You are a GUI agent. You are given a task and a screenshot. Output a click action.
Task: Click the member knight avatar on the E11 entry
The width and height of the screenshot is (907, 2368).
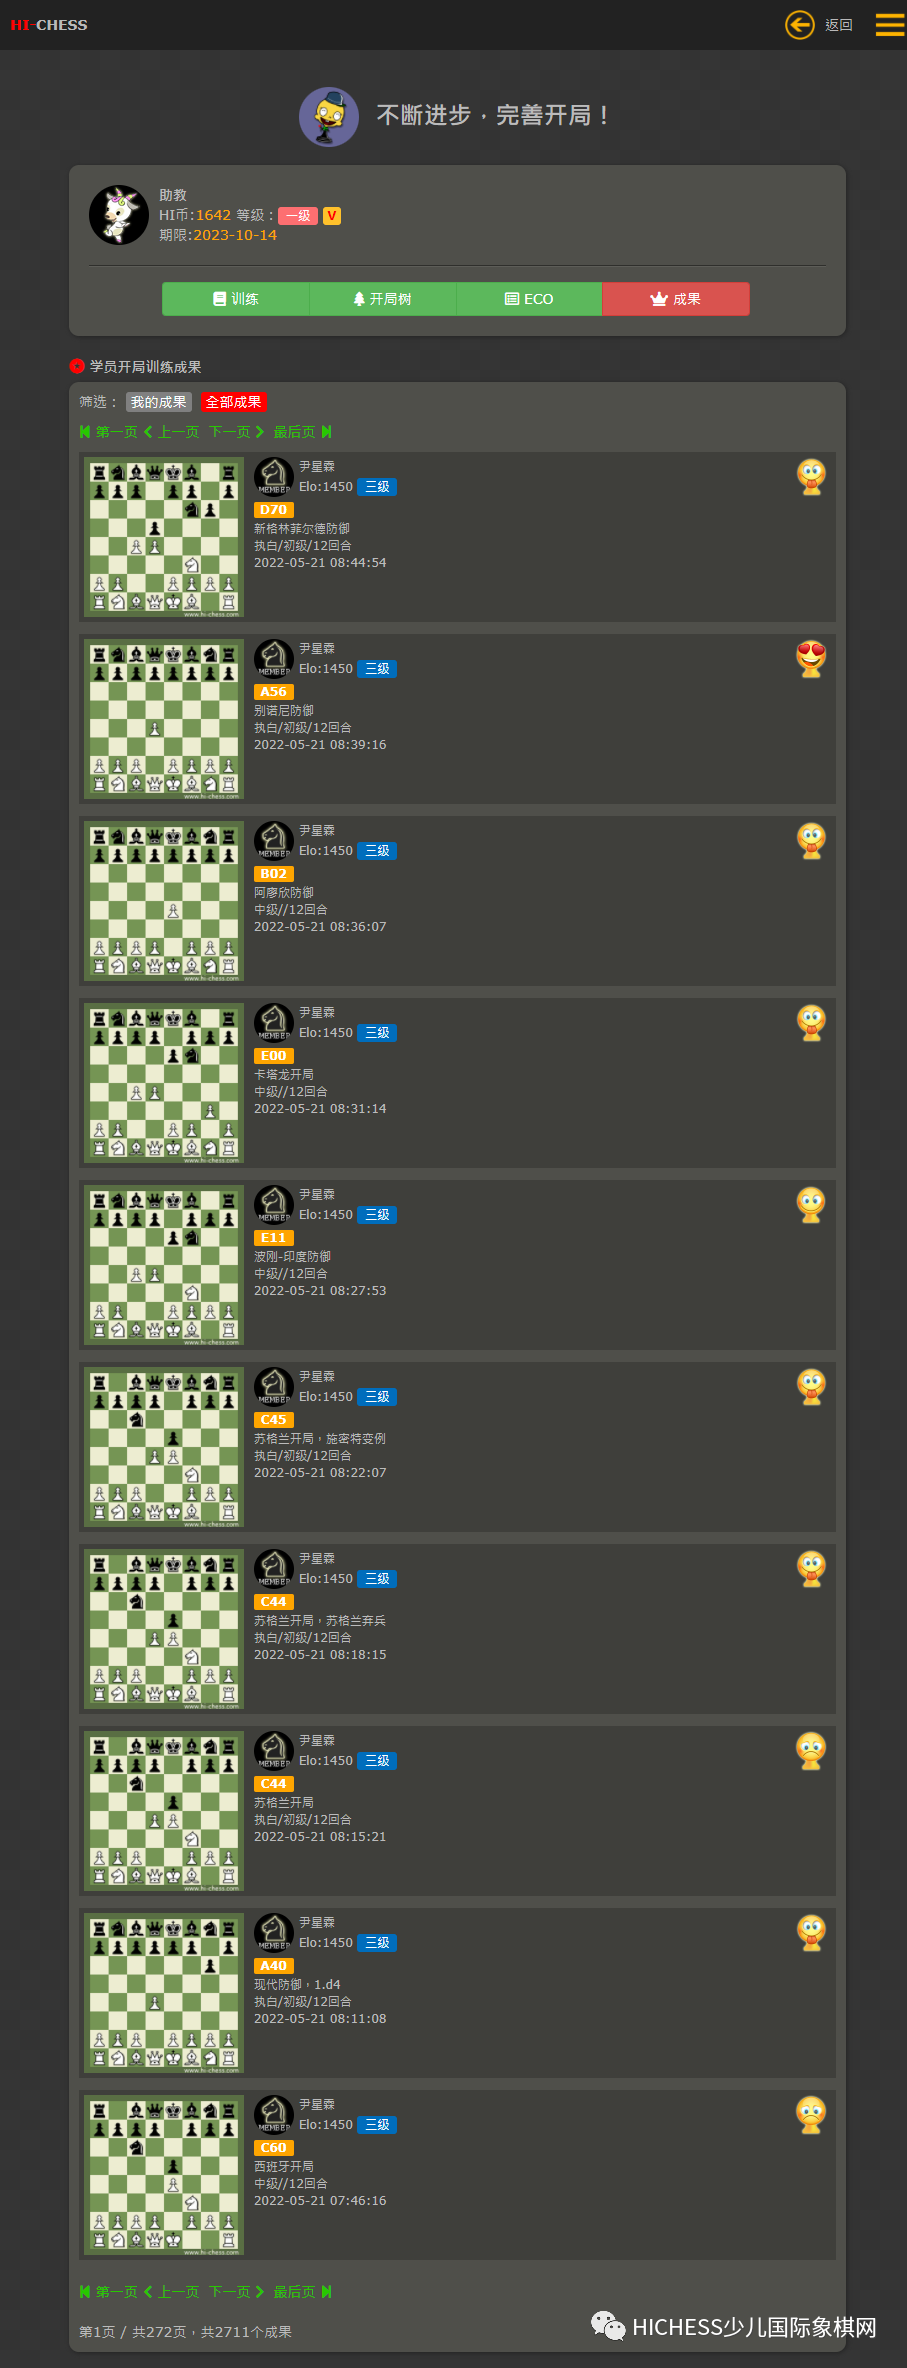(x=273, y=1205)
